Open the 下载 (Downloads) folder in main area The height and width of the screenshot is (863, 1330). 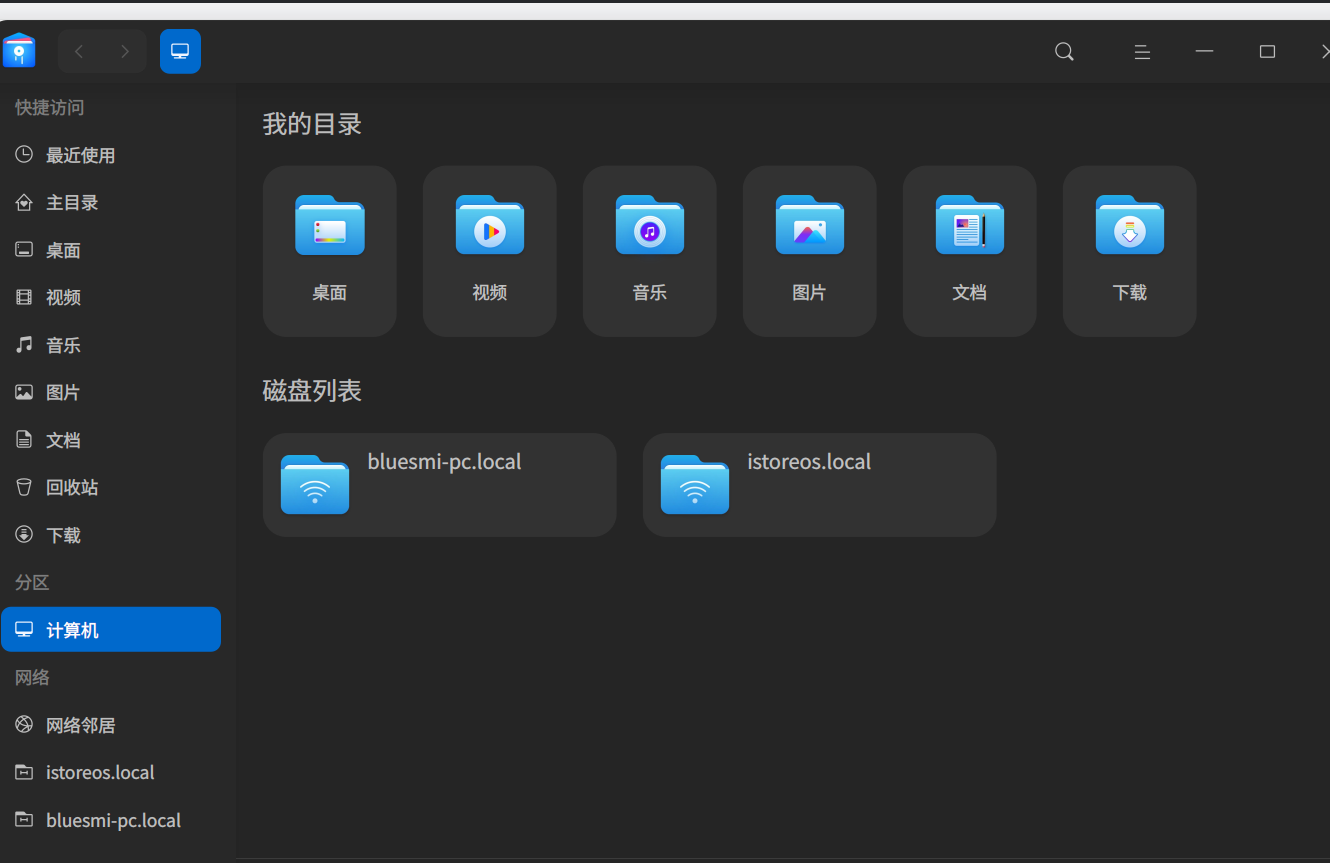pyautogui.click(x=1129, y=250)
